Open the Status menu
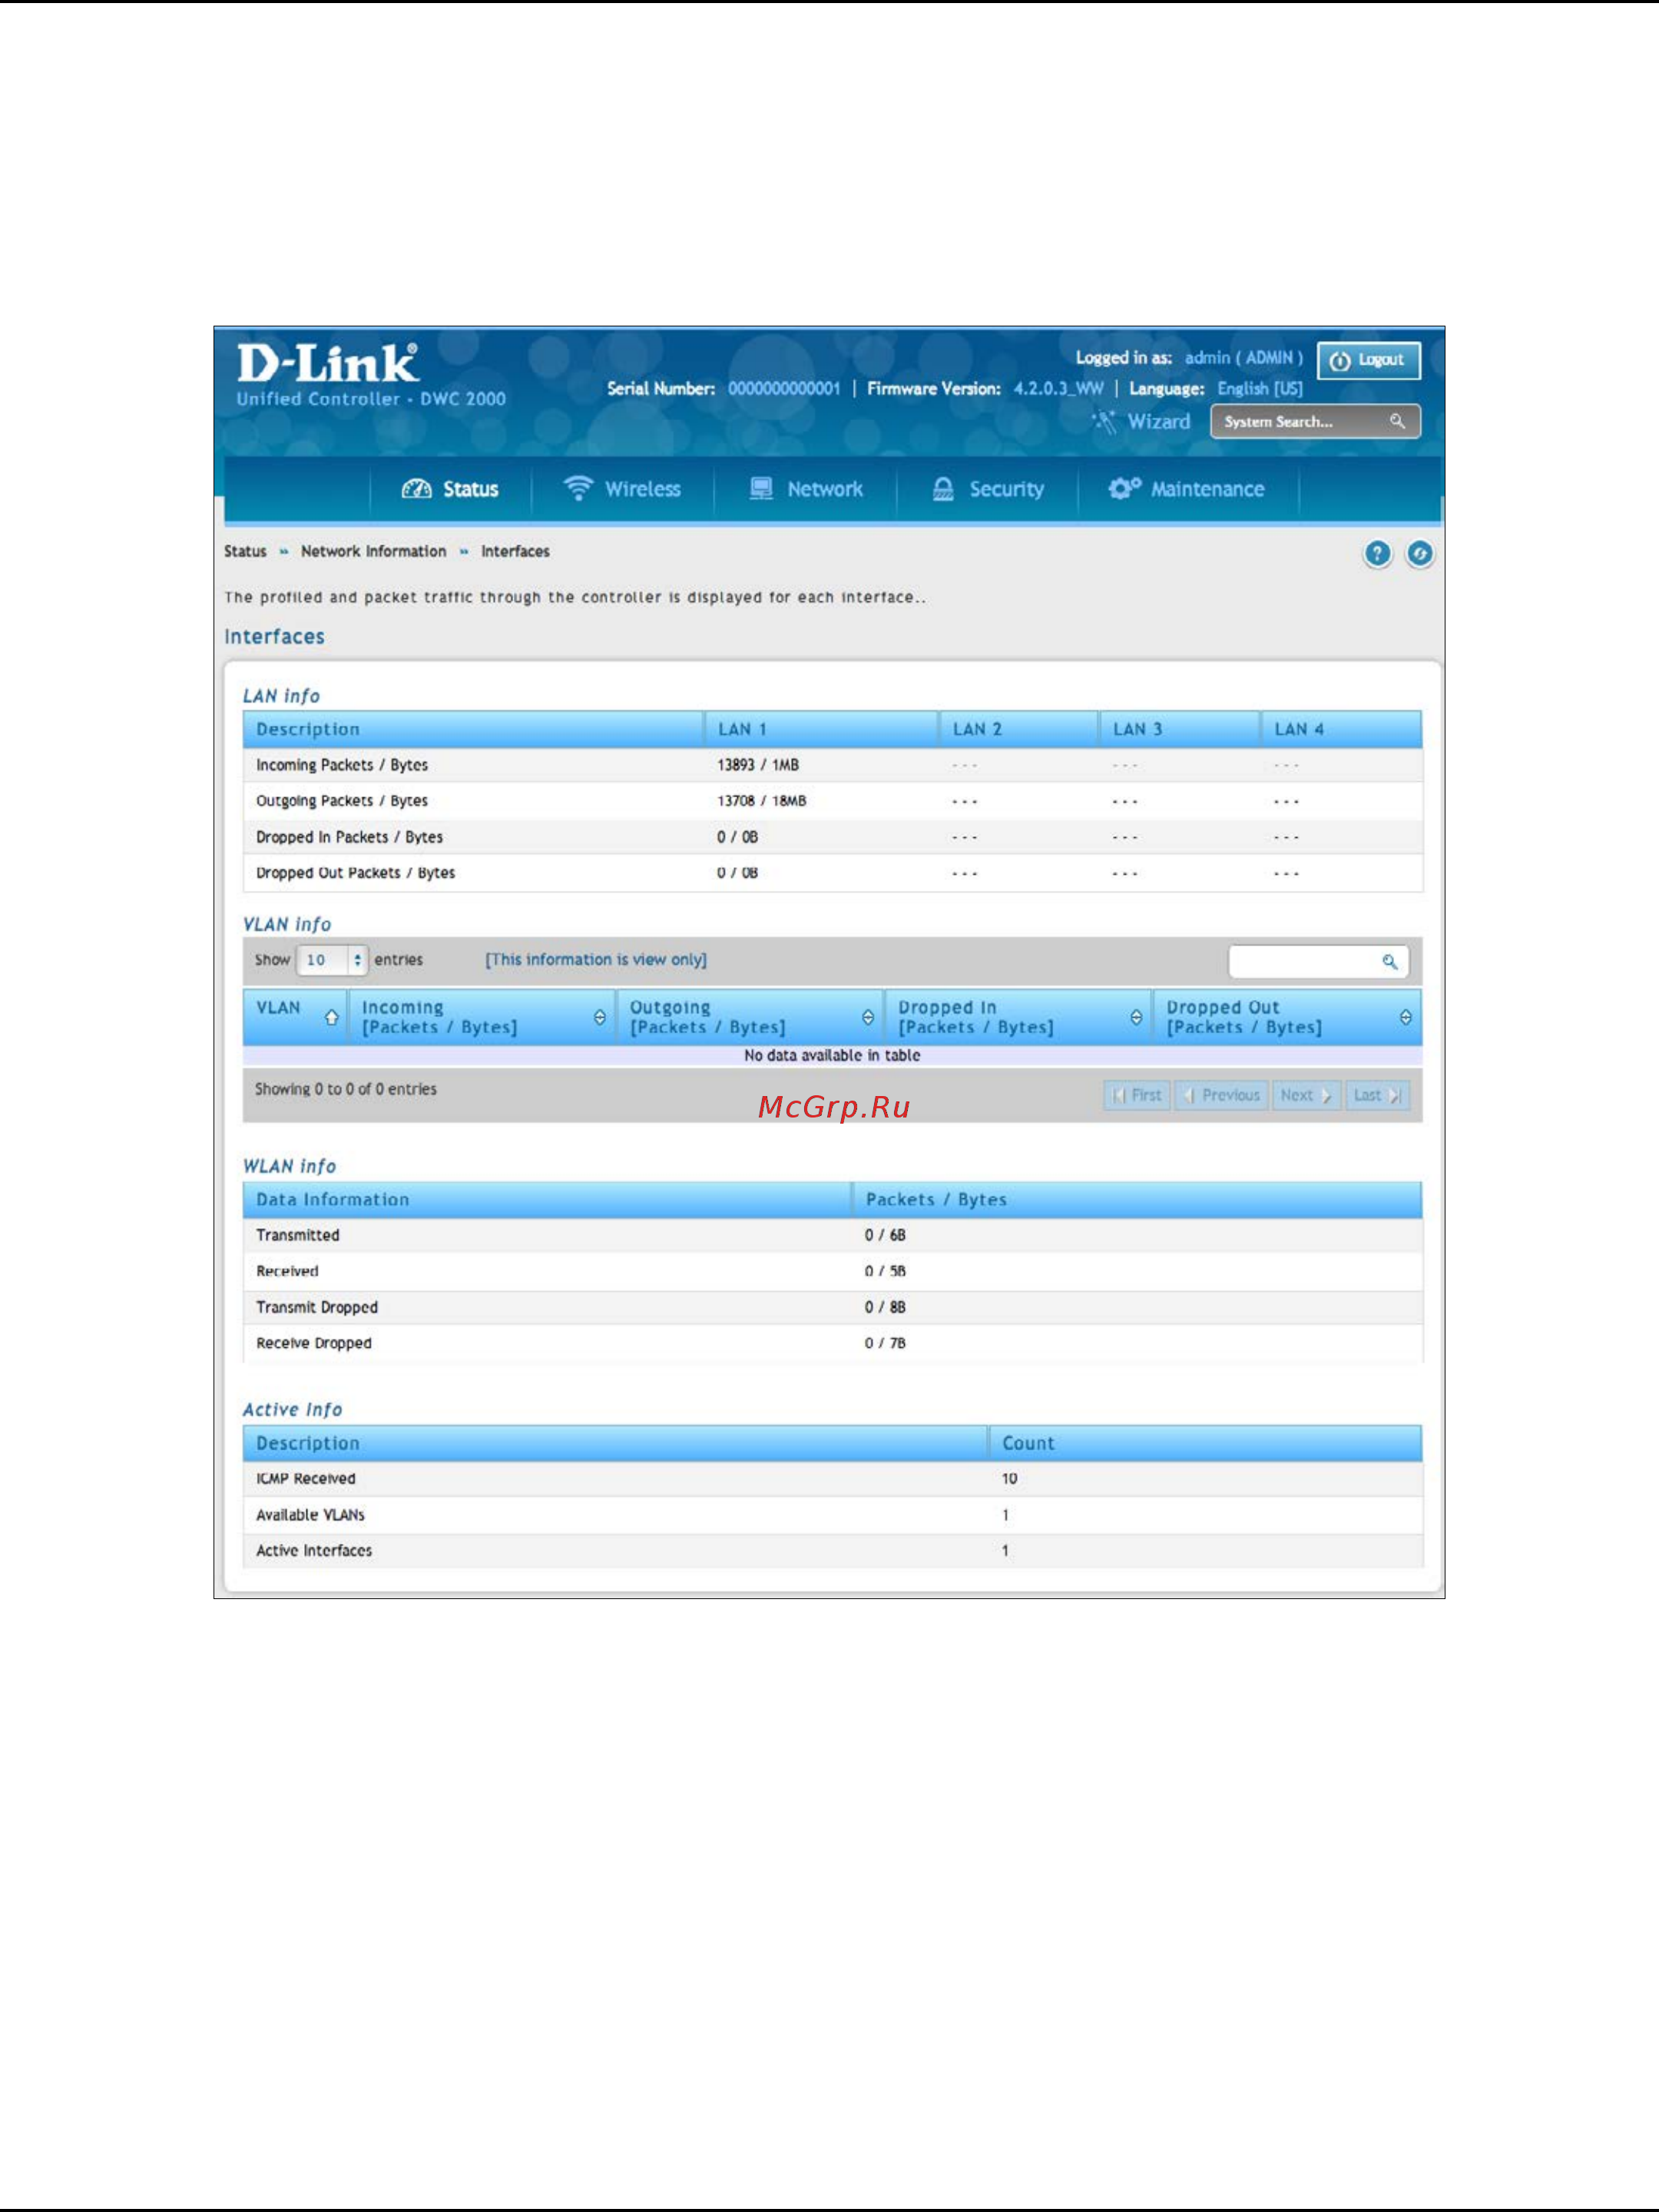Image resolution: width=1659 pixels, height=2212 pixels. (450, 489)
